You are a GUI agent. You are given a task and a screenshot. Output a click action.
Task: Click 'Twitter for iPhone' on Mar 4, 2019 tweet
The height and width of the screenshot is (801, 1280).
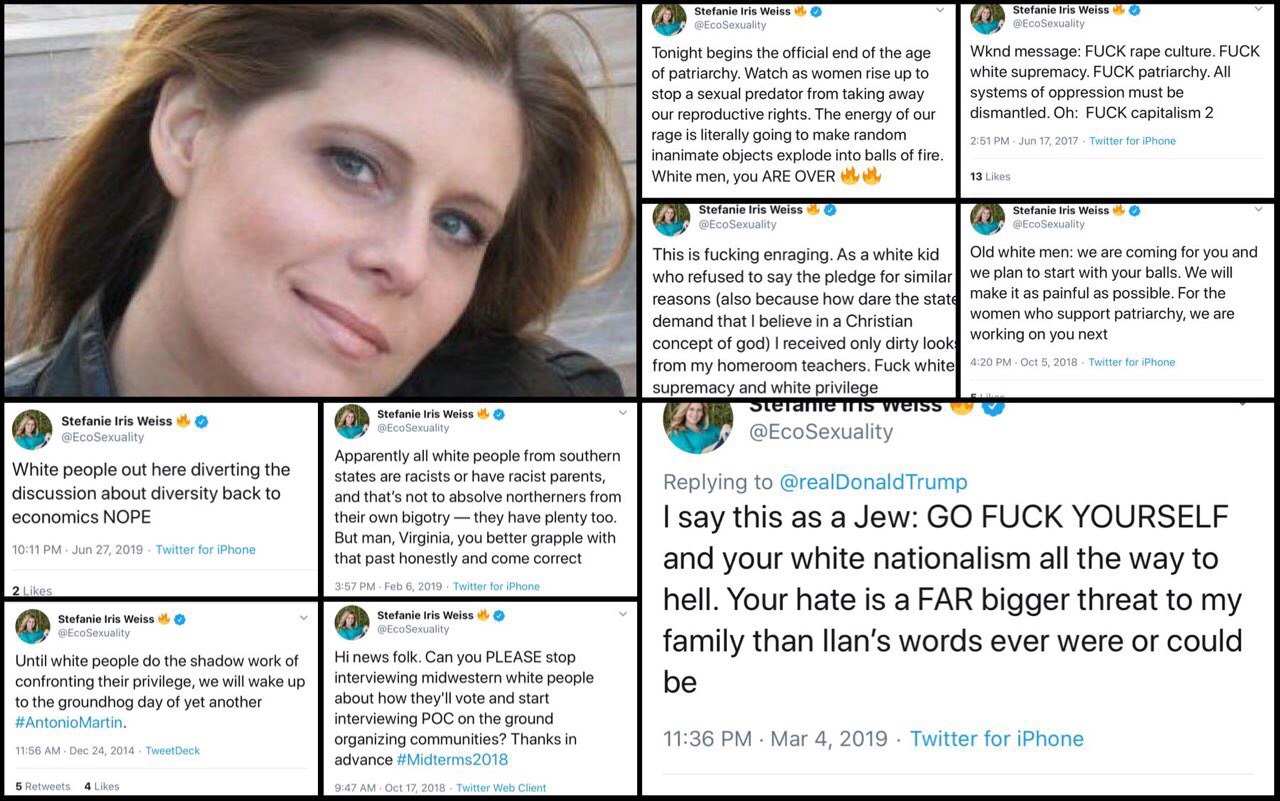[996, 738]
